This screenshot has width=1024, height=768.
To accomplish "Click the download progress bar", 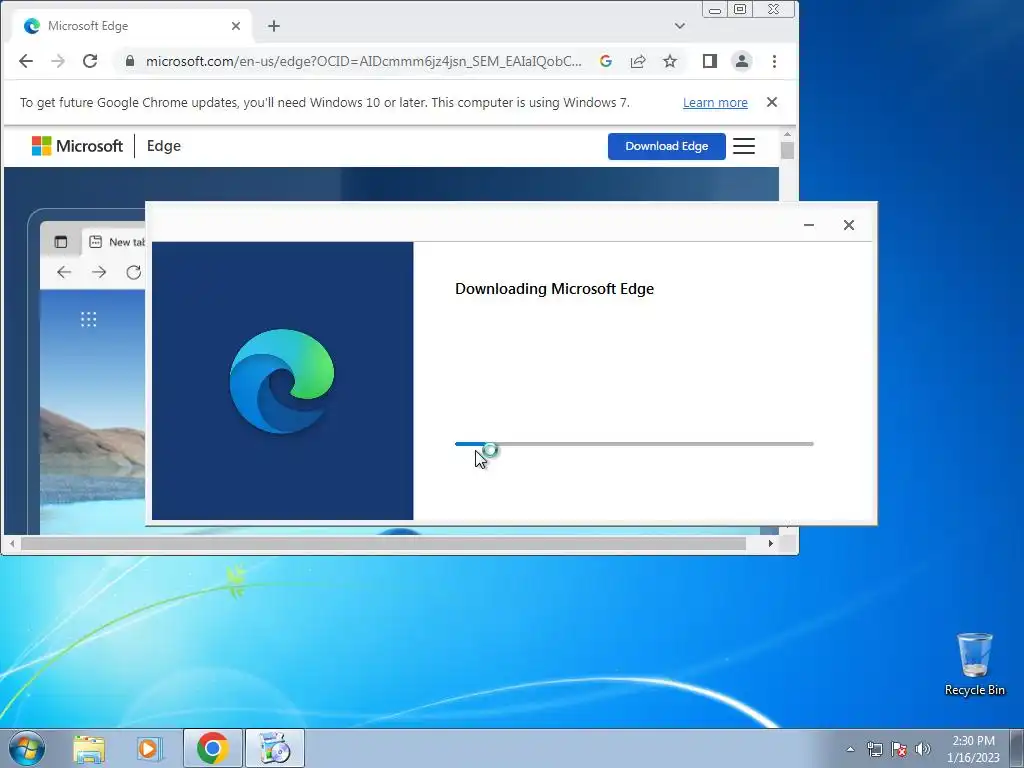I will tap(634, 444).
